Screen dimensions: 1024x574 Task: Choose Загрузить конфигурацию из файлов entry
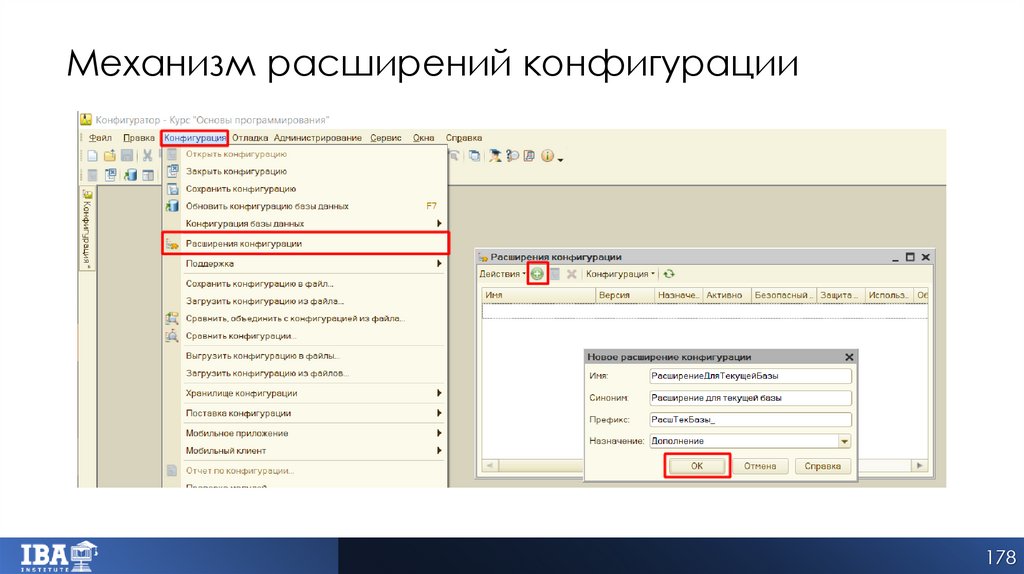click(x=304, y=373)
